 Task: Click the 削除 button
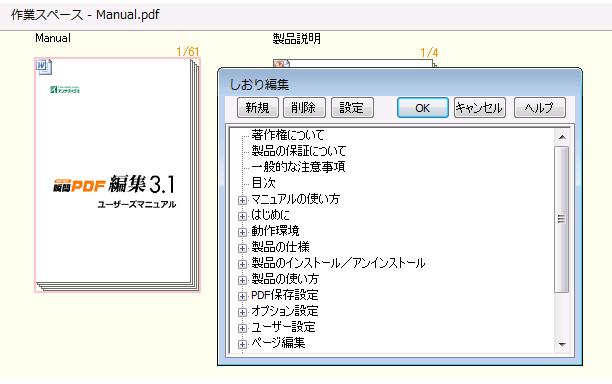[x=304, y=108]
